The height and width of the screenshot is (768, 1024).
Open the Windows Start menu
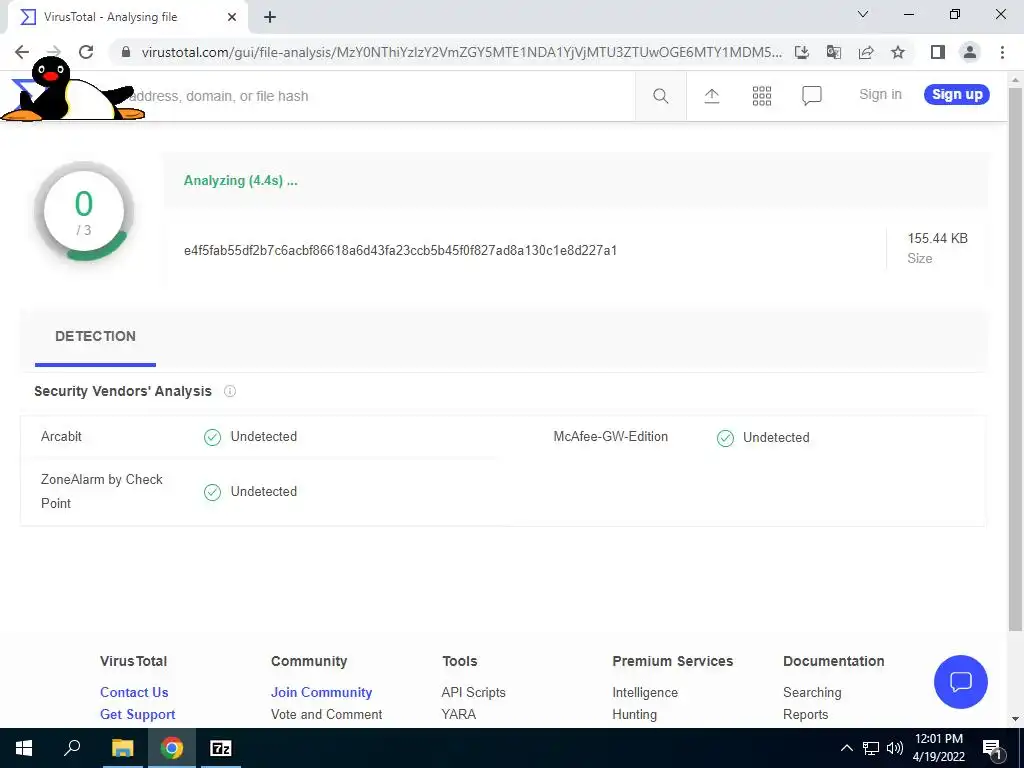[24, 748]
